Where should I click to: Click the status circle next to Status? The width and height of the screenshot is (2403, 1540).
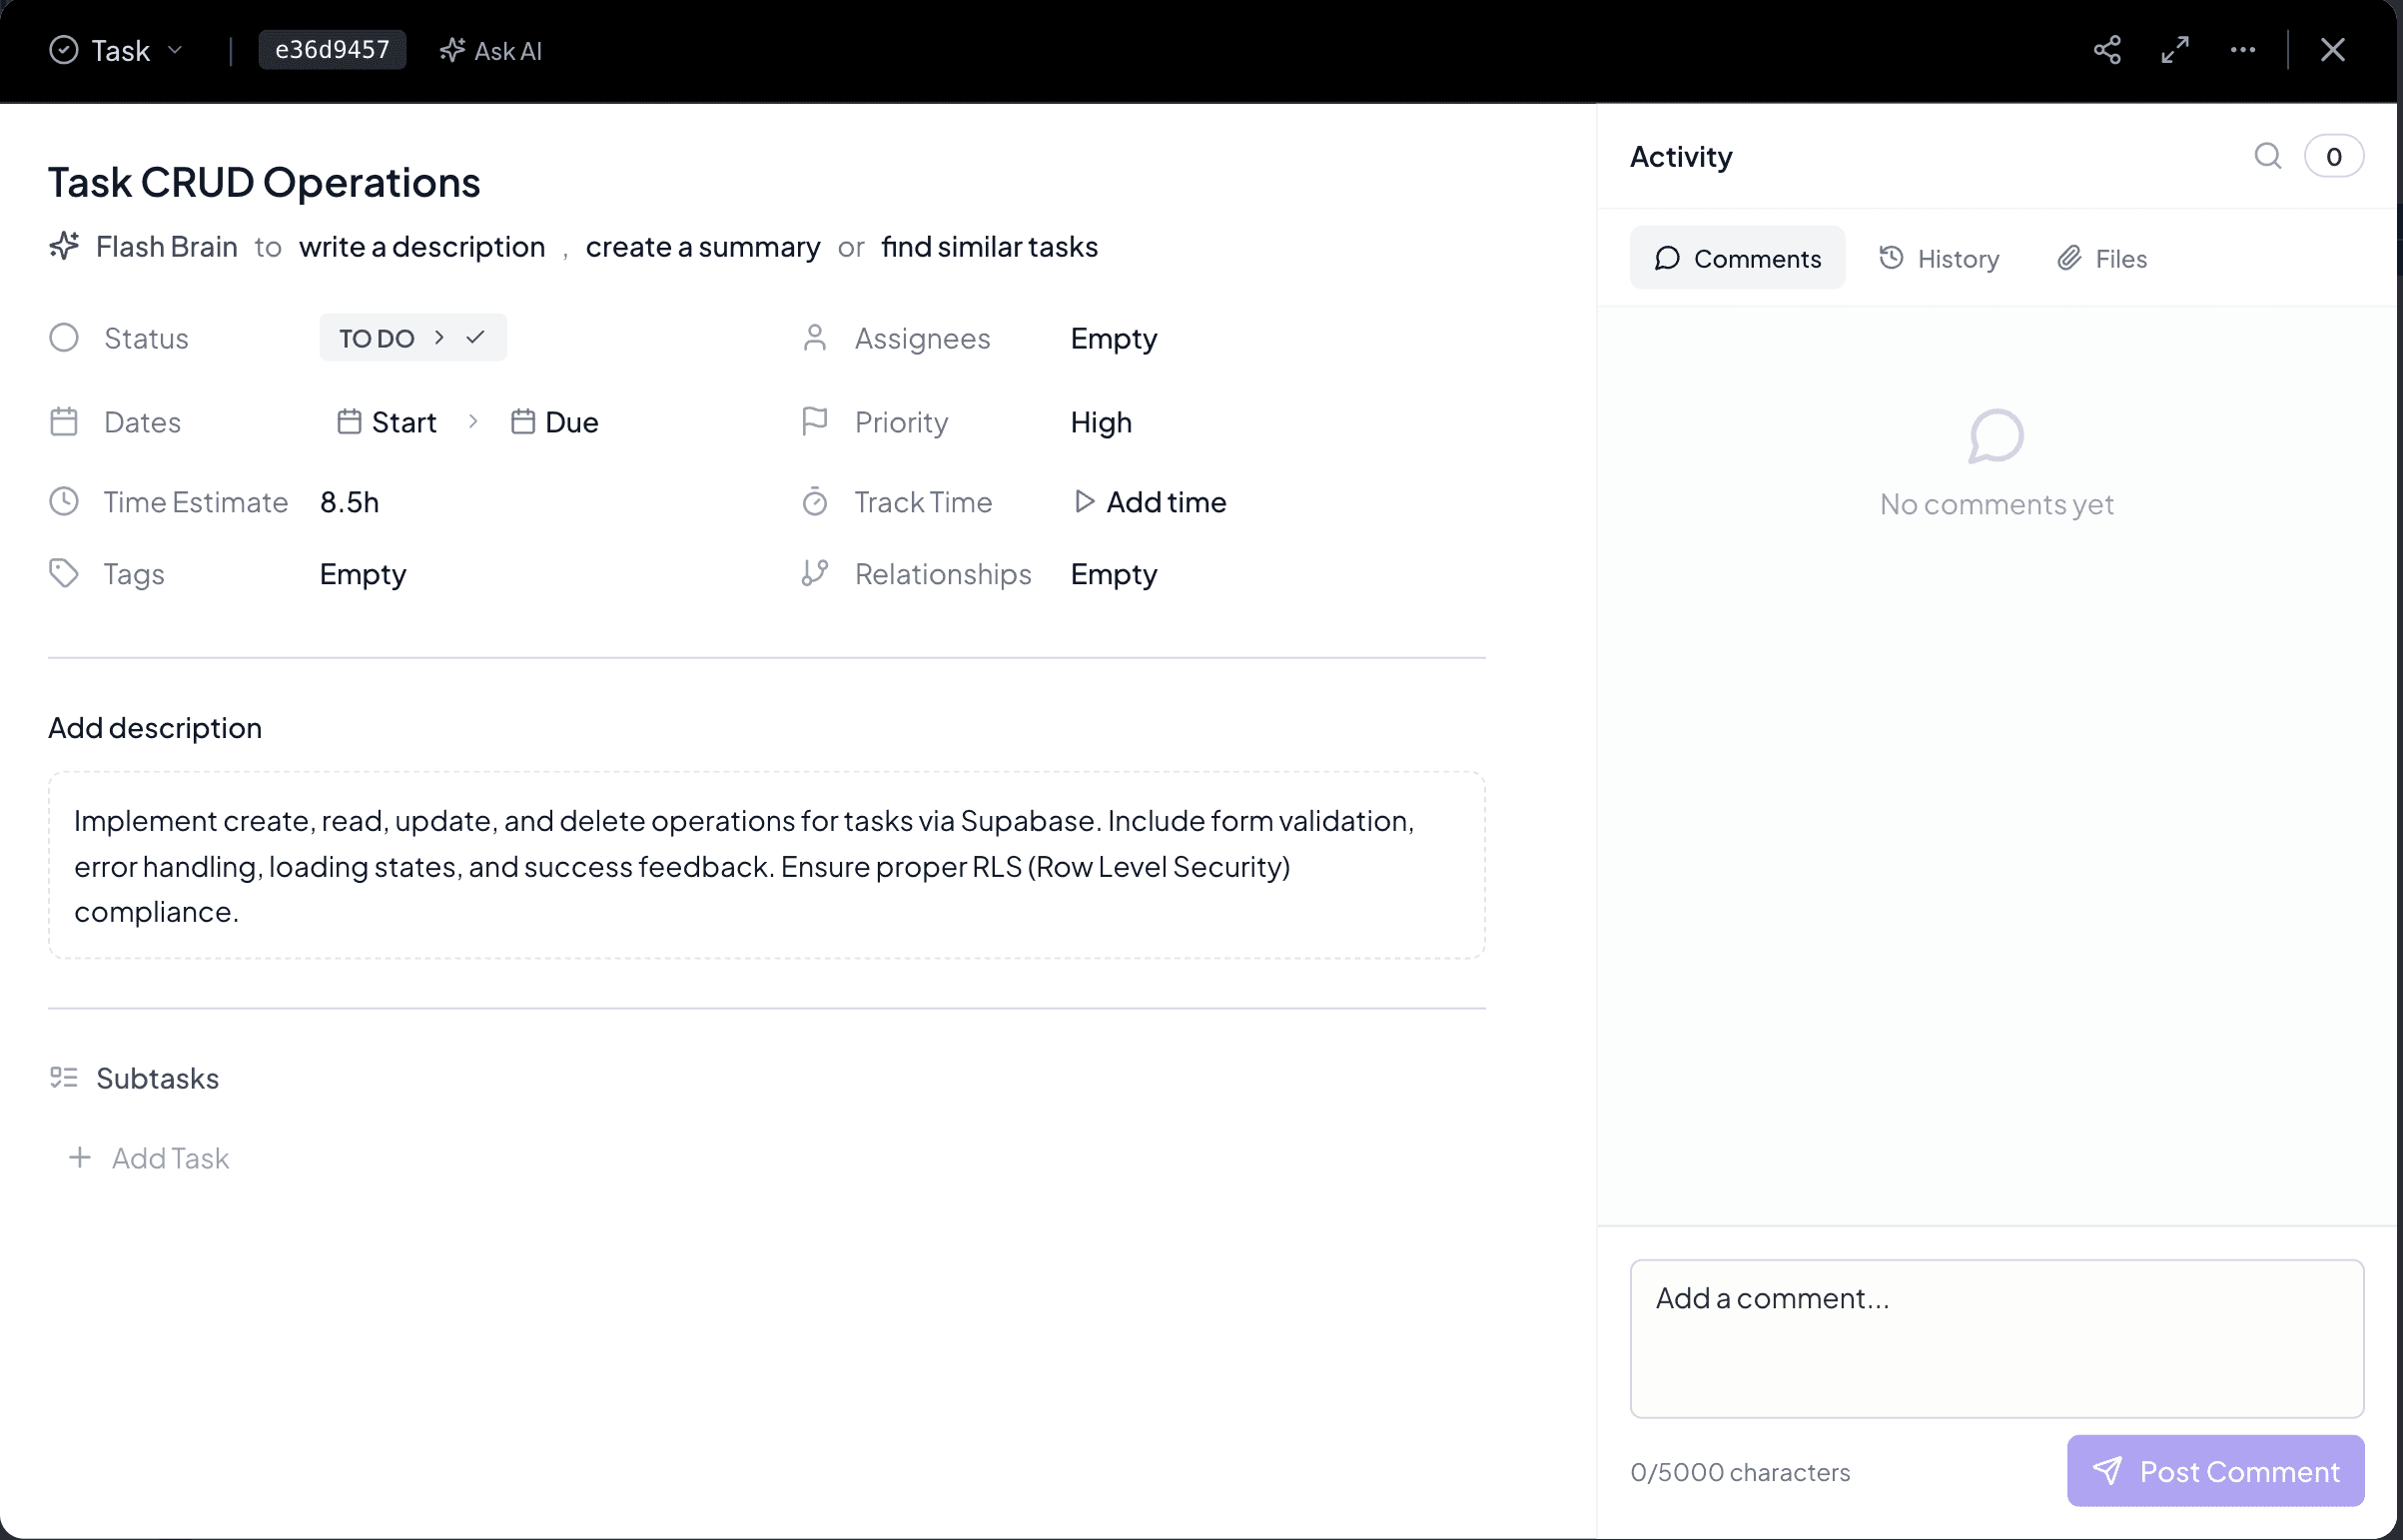point(64,338)
